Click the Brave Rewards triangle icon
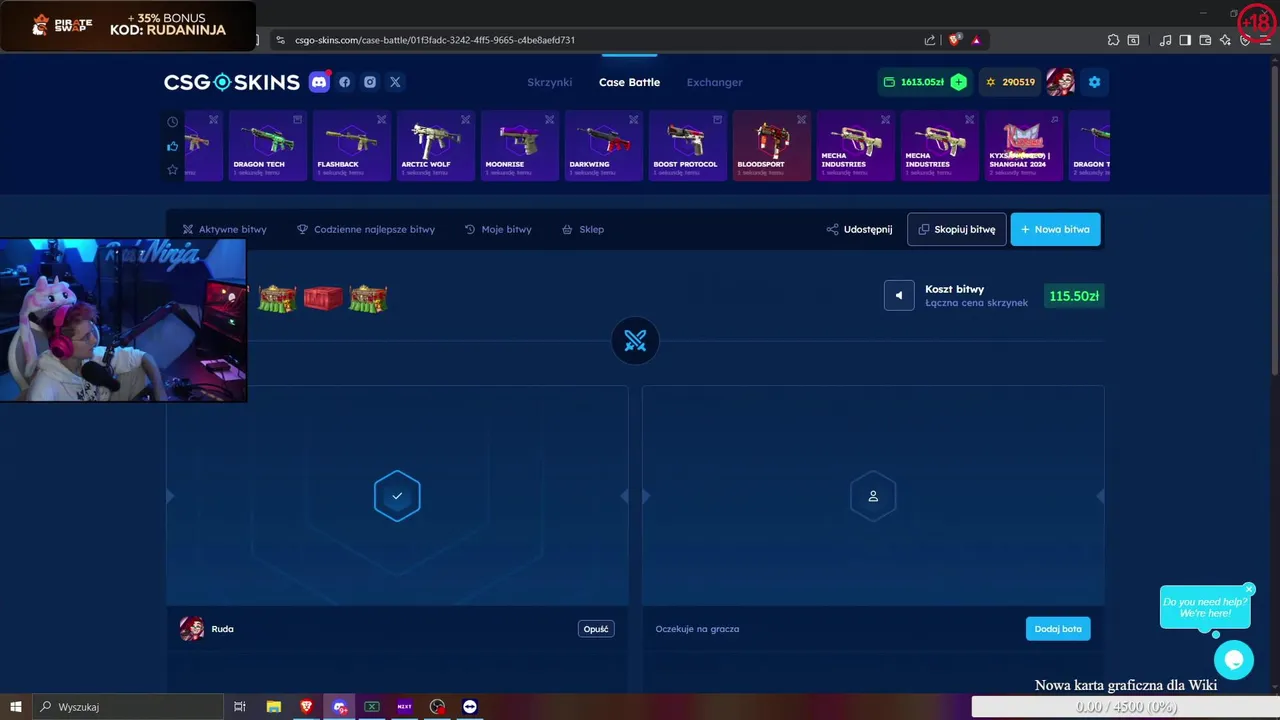 click(976, 40)
